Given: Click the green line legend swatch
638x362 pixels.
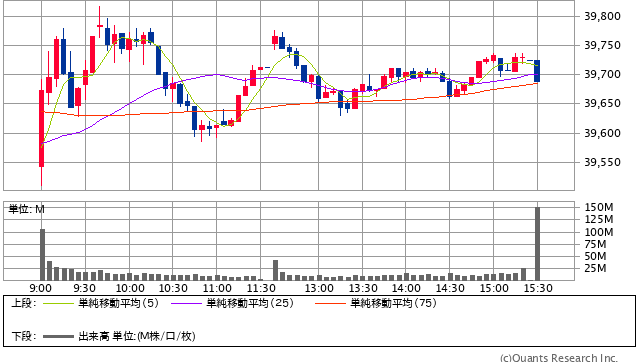Looking at the screenshot, I should (58, 303).
